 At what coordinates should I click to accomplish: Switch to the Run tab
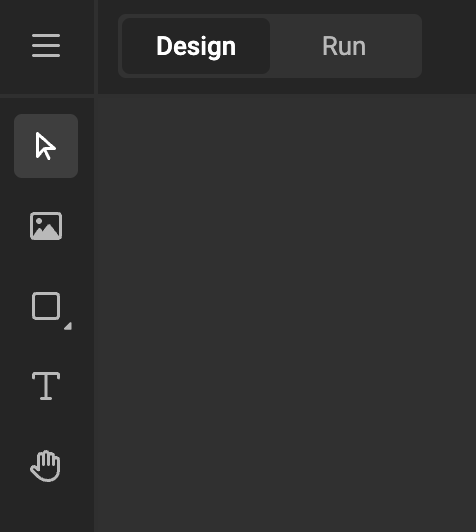(x=344, y=46)
